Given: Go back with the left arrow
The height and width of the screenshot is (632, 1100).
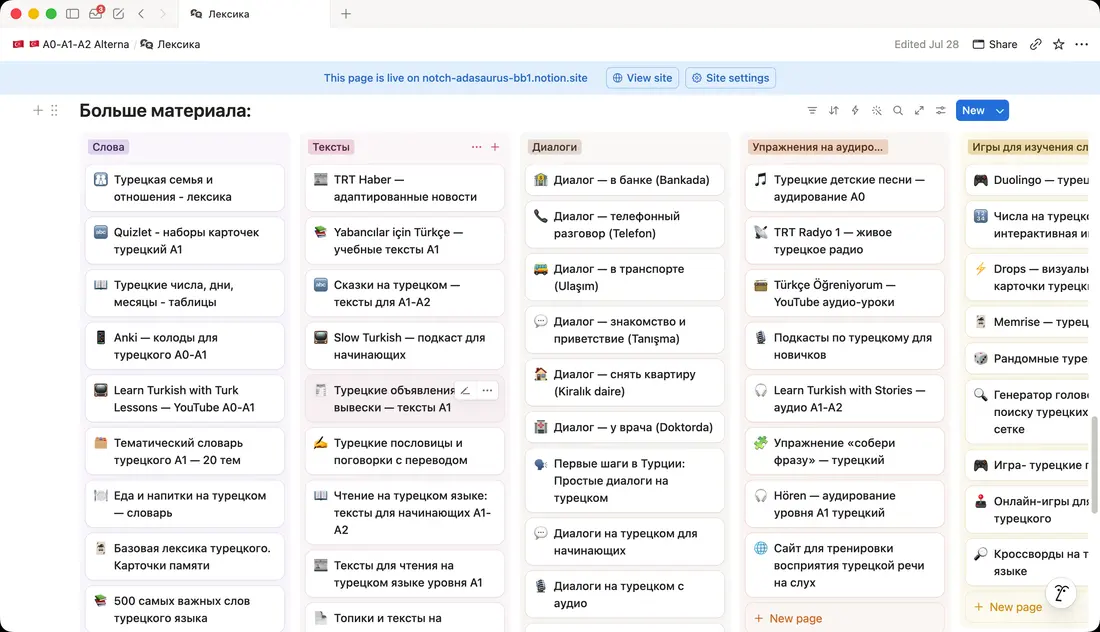Looking at the screenshot, I should tap(141, 13).
